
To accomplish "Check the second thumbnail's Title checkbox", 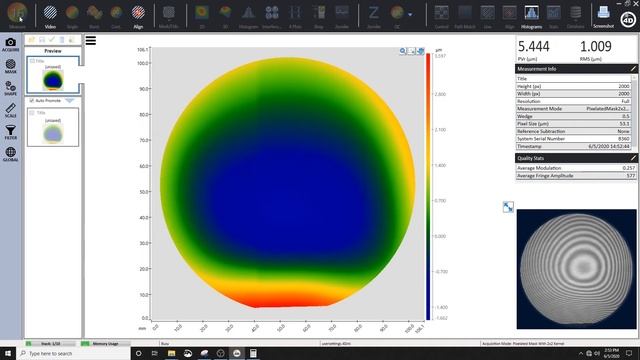I will 32,113.
